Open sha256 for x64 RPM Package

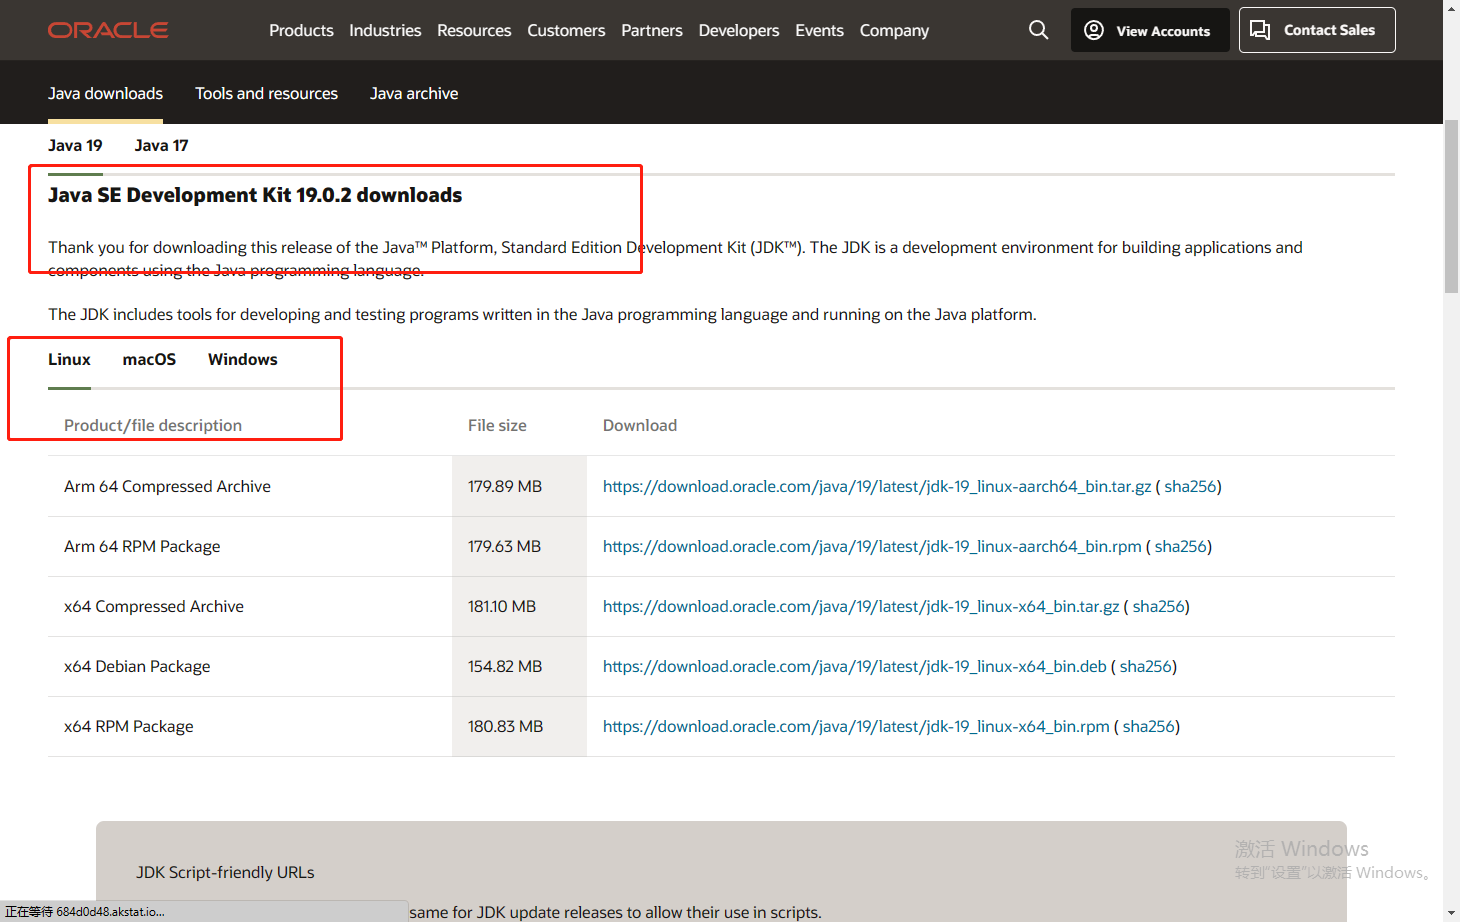click(x=1148, y=726)
